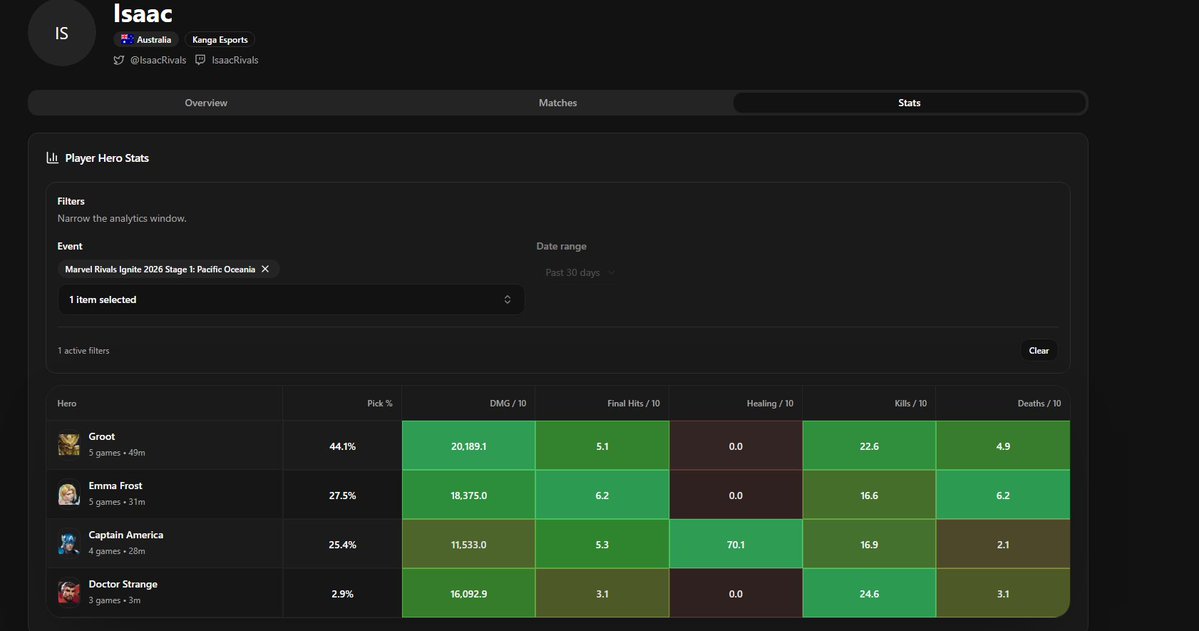
Task: Select the Emma Frost hero name
Action: [115, 486]
